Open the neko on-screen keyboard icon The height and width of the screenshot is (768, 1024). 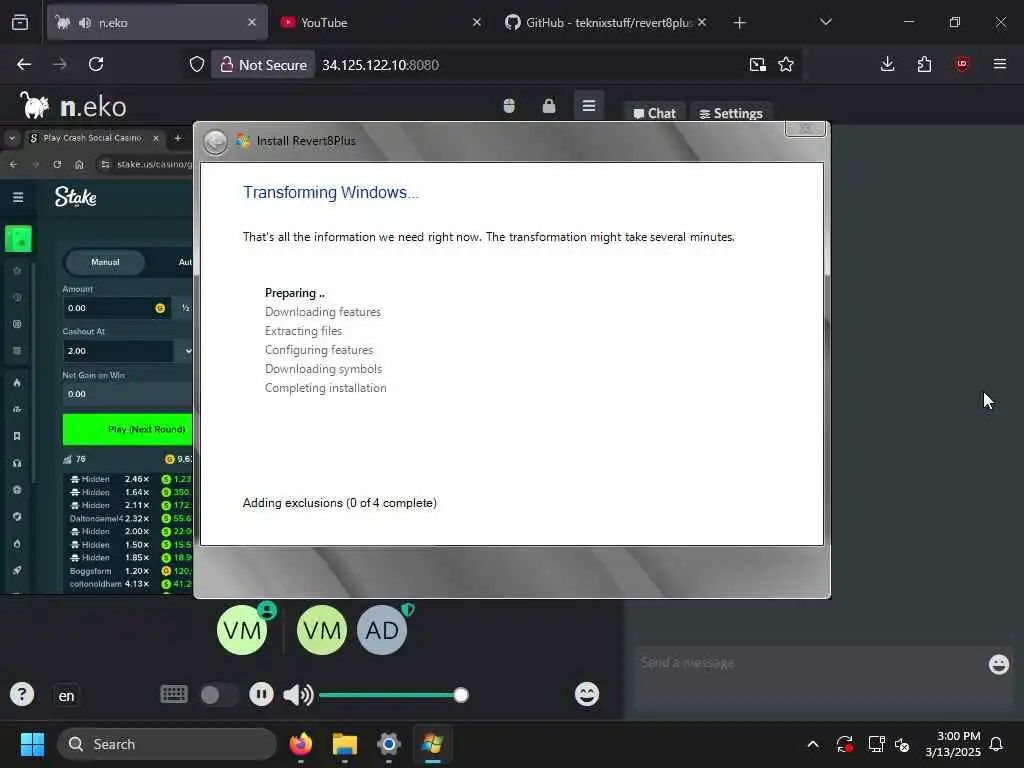click(x=174, y=694)
